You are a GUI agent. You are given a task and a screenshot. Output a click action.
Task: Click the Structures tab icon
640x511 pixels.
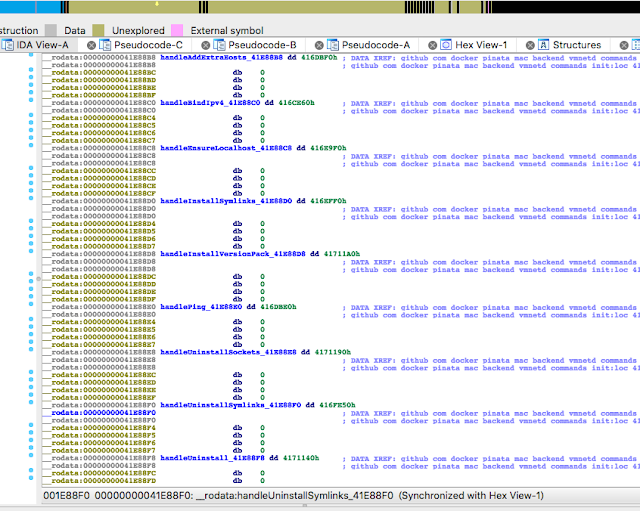[543, 45]
